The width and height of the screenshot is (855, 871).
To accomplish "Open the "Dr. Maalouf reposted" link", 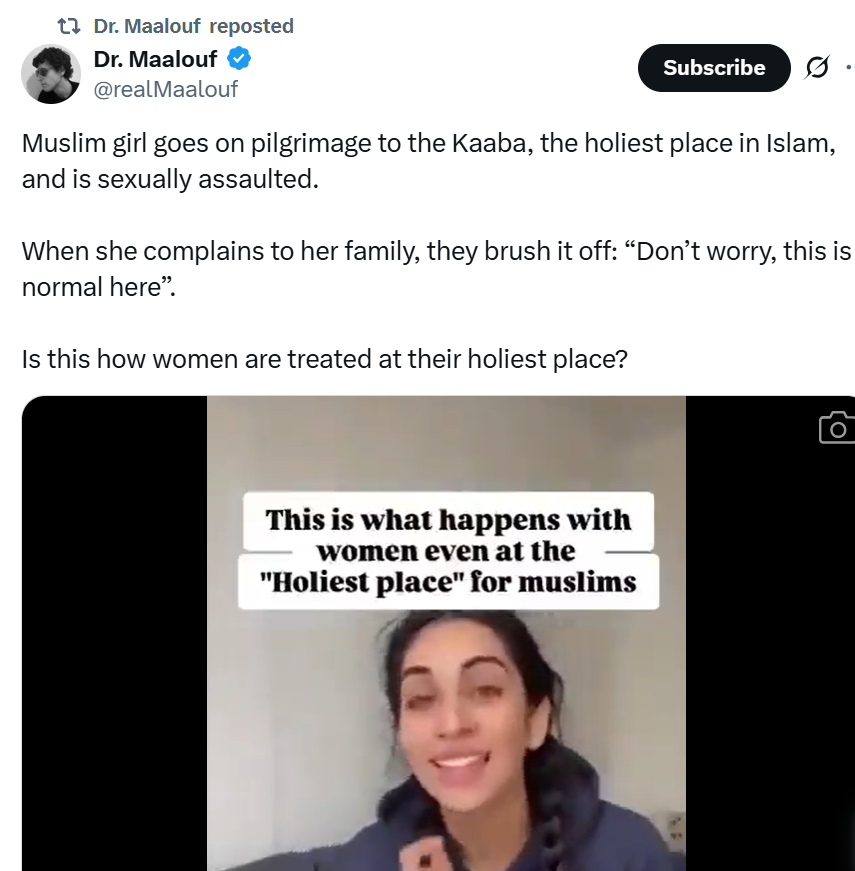I will coord(193,26).
